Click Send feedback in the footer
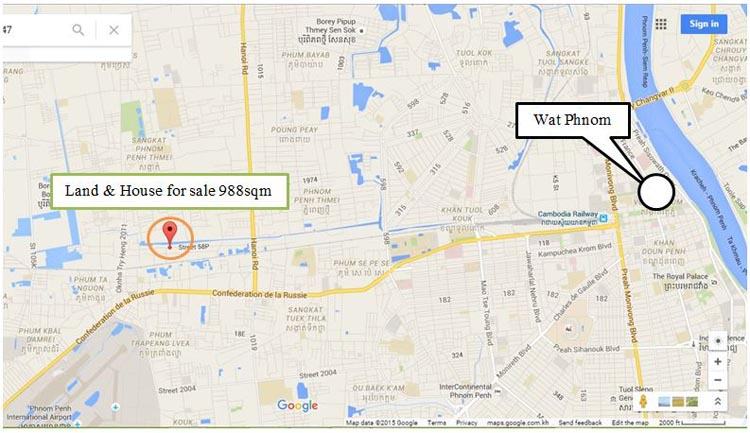The height and width of the screenshot is (433, 750). pos(580,423)
